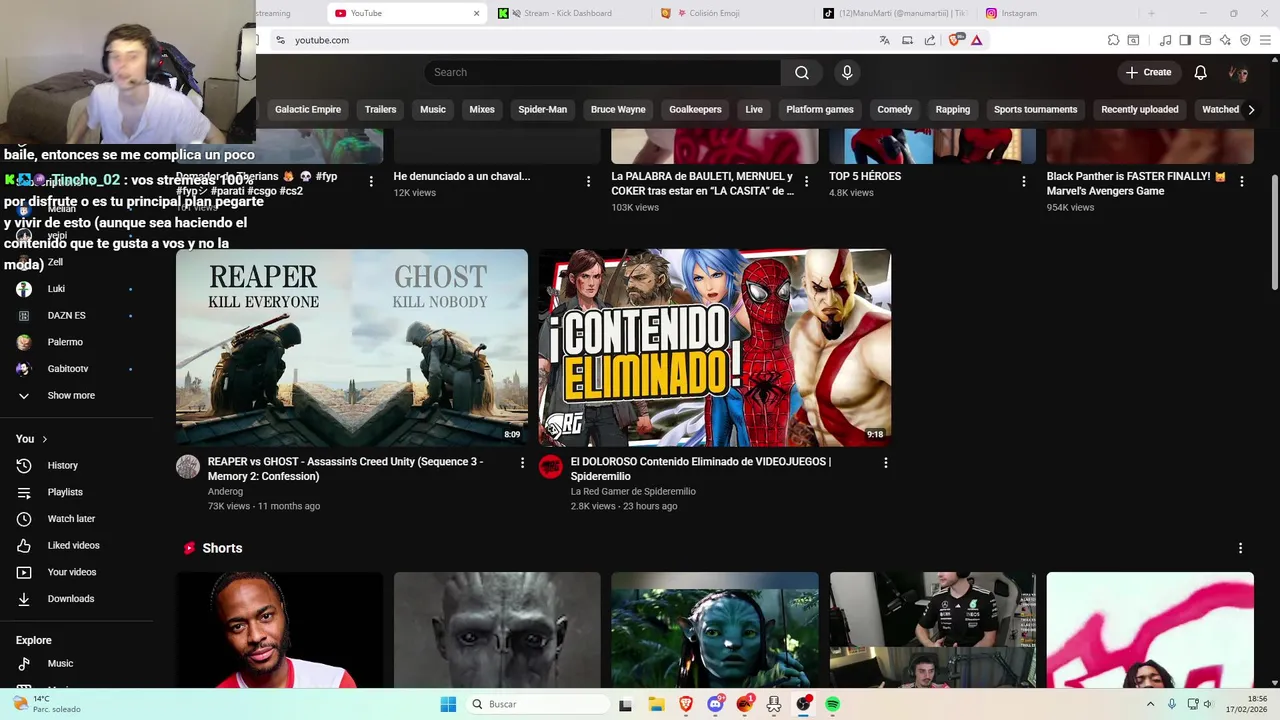Image resolution: width=1280 pixels, height=720 pixels.
Task: Click the share page icon in address bar
Action: coord(930,40)
